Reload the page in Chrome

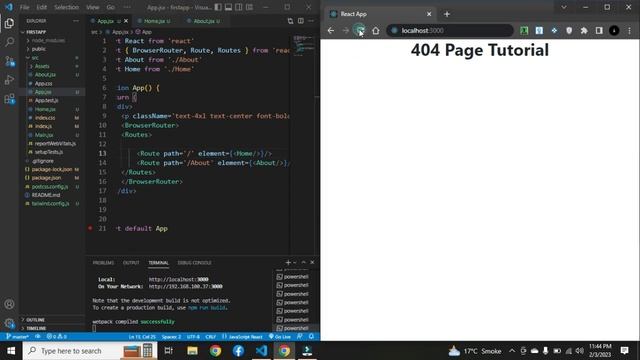pyautogui.click(x=360, y=30)
